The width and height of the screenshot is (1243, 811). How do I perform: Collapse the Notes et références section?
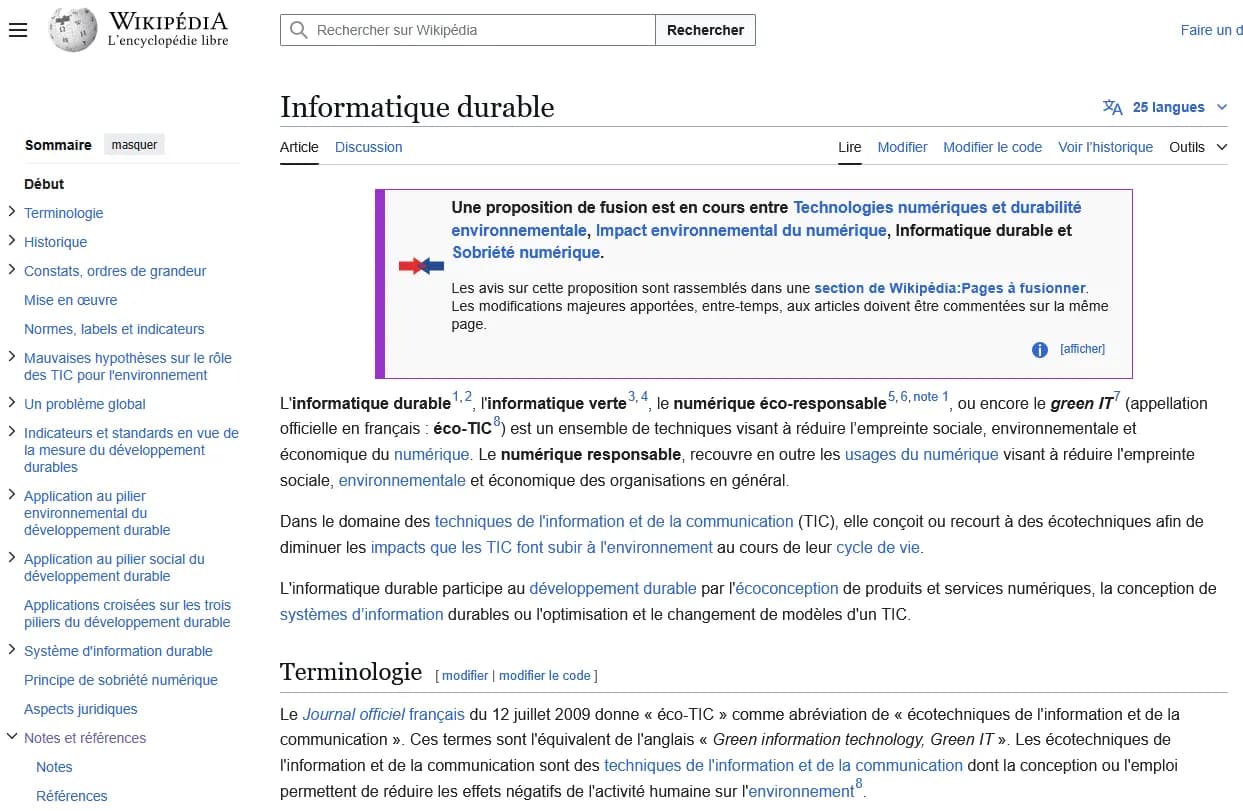pos(12,738)
